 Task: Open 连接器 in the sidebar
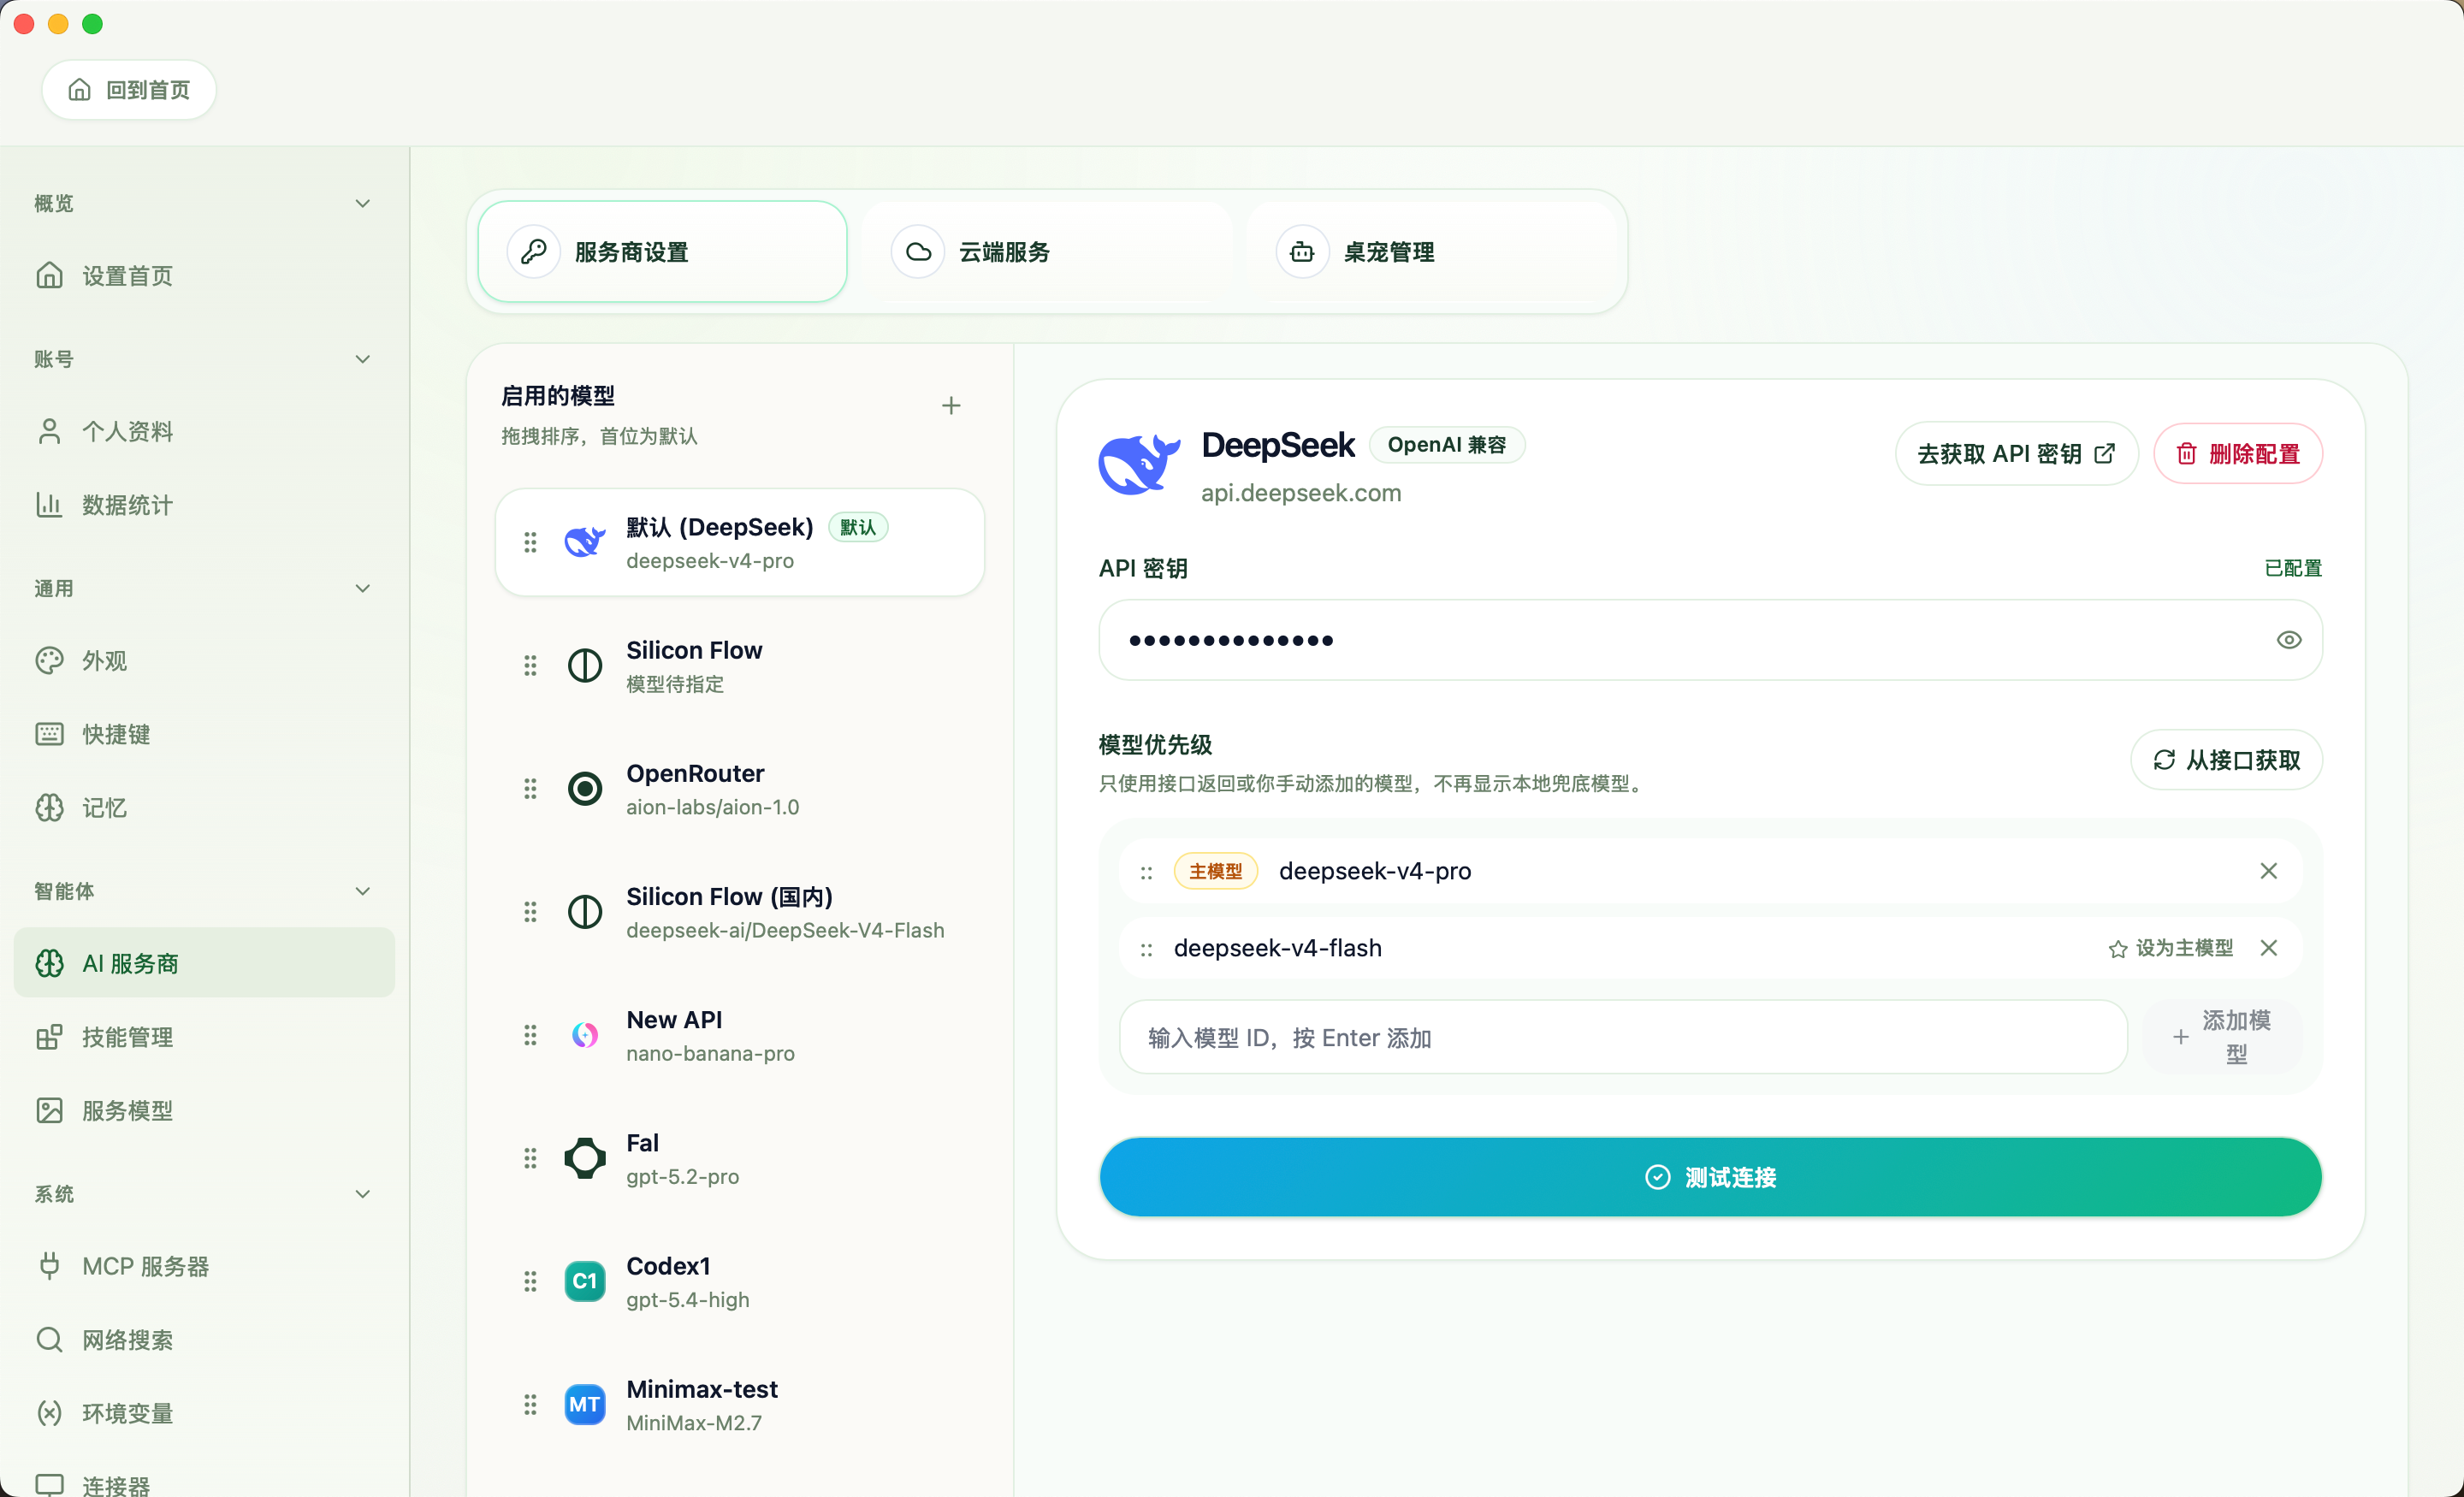tap(204, 1484)
